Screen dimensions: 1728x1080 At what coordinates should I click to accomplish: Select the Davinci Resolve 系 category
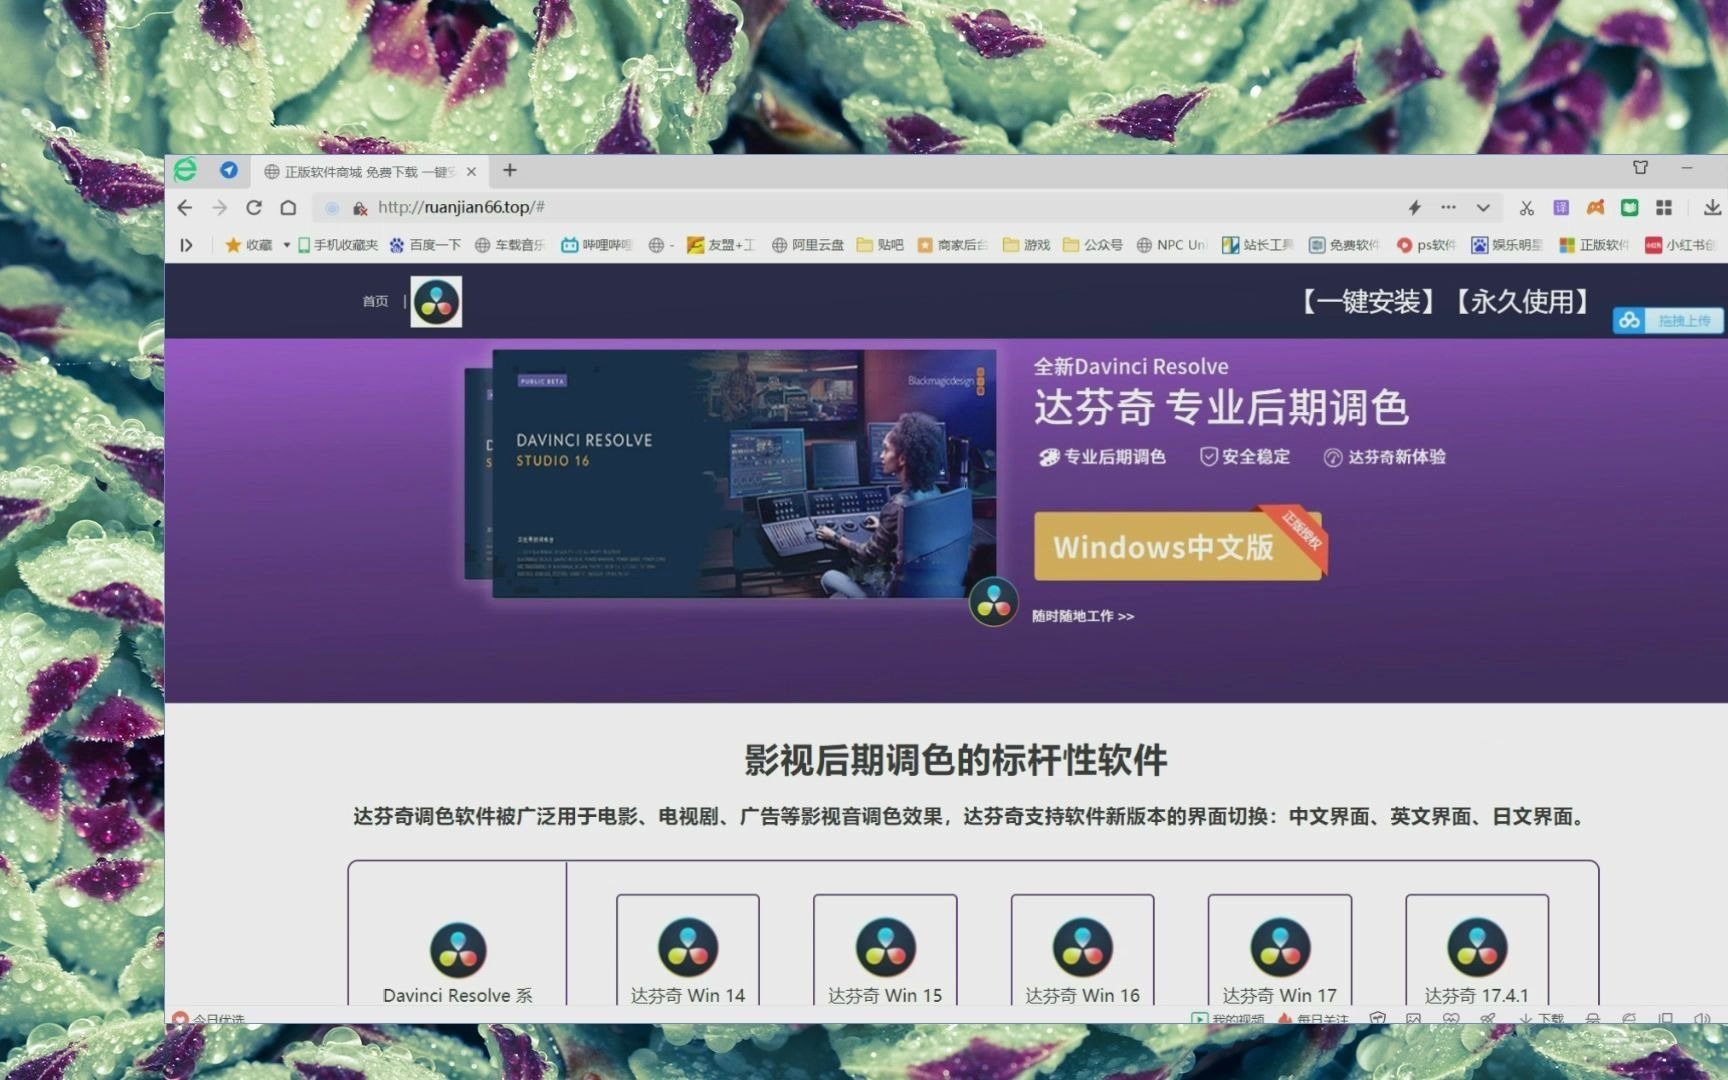(x=457, y=964)
